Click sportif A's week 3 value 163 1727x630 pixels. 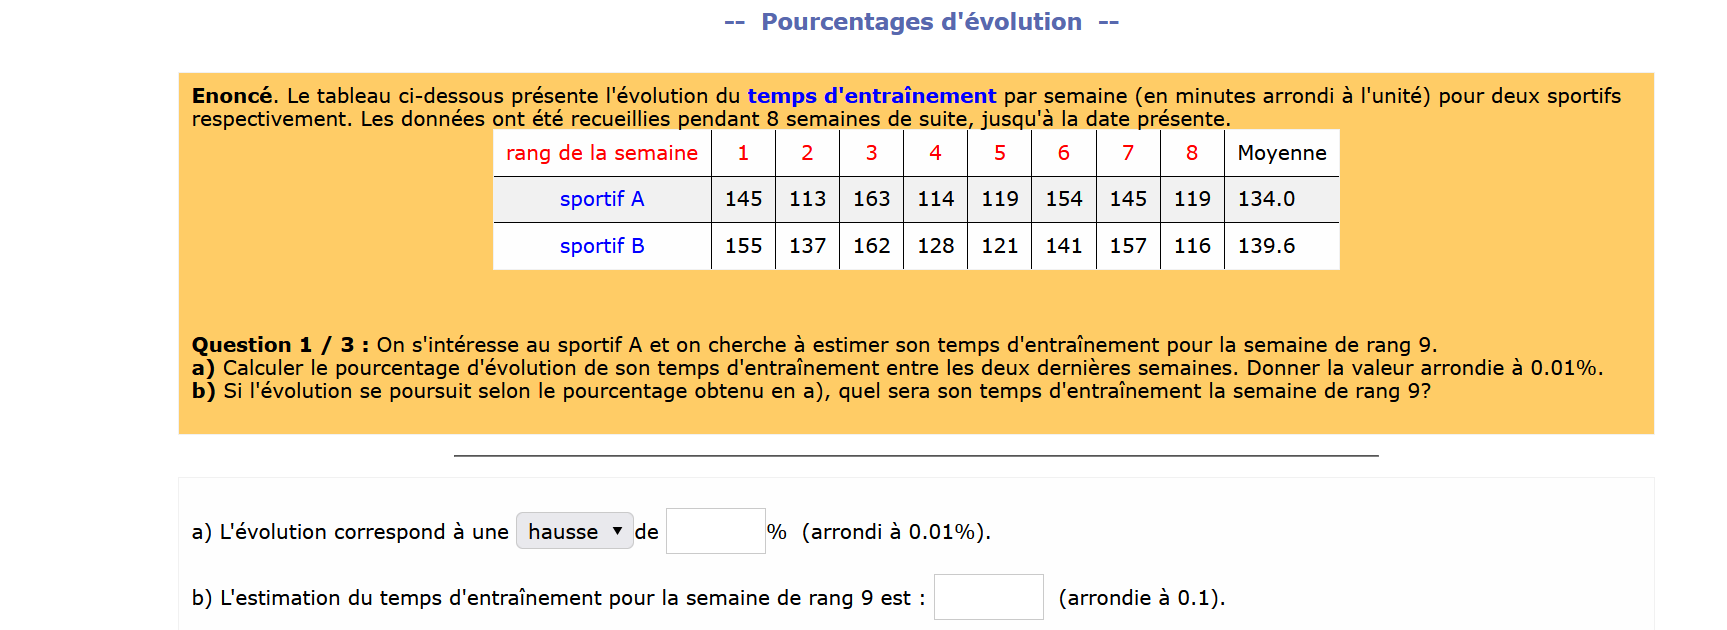pyautogui.click(x=871, y=199)
